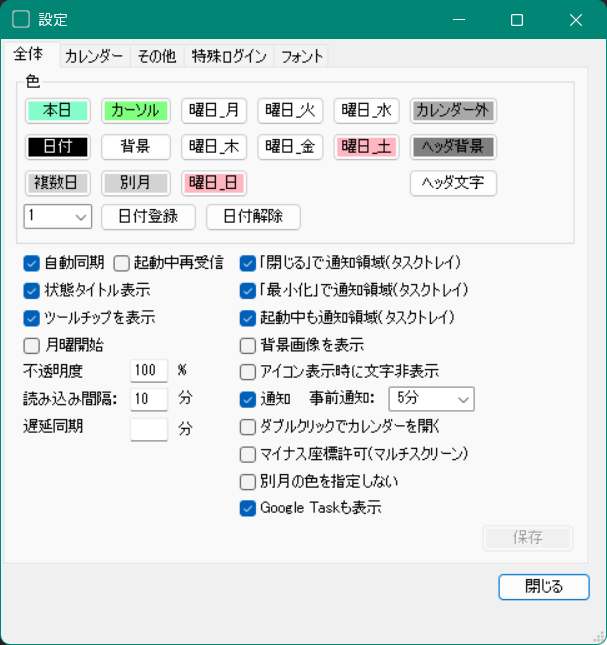Open the 特殊ログイン tab
Image resolution: width=607 pixels, height=645 pixels.
coord(229,56)
